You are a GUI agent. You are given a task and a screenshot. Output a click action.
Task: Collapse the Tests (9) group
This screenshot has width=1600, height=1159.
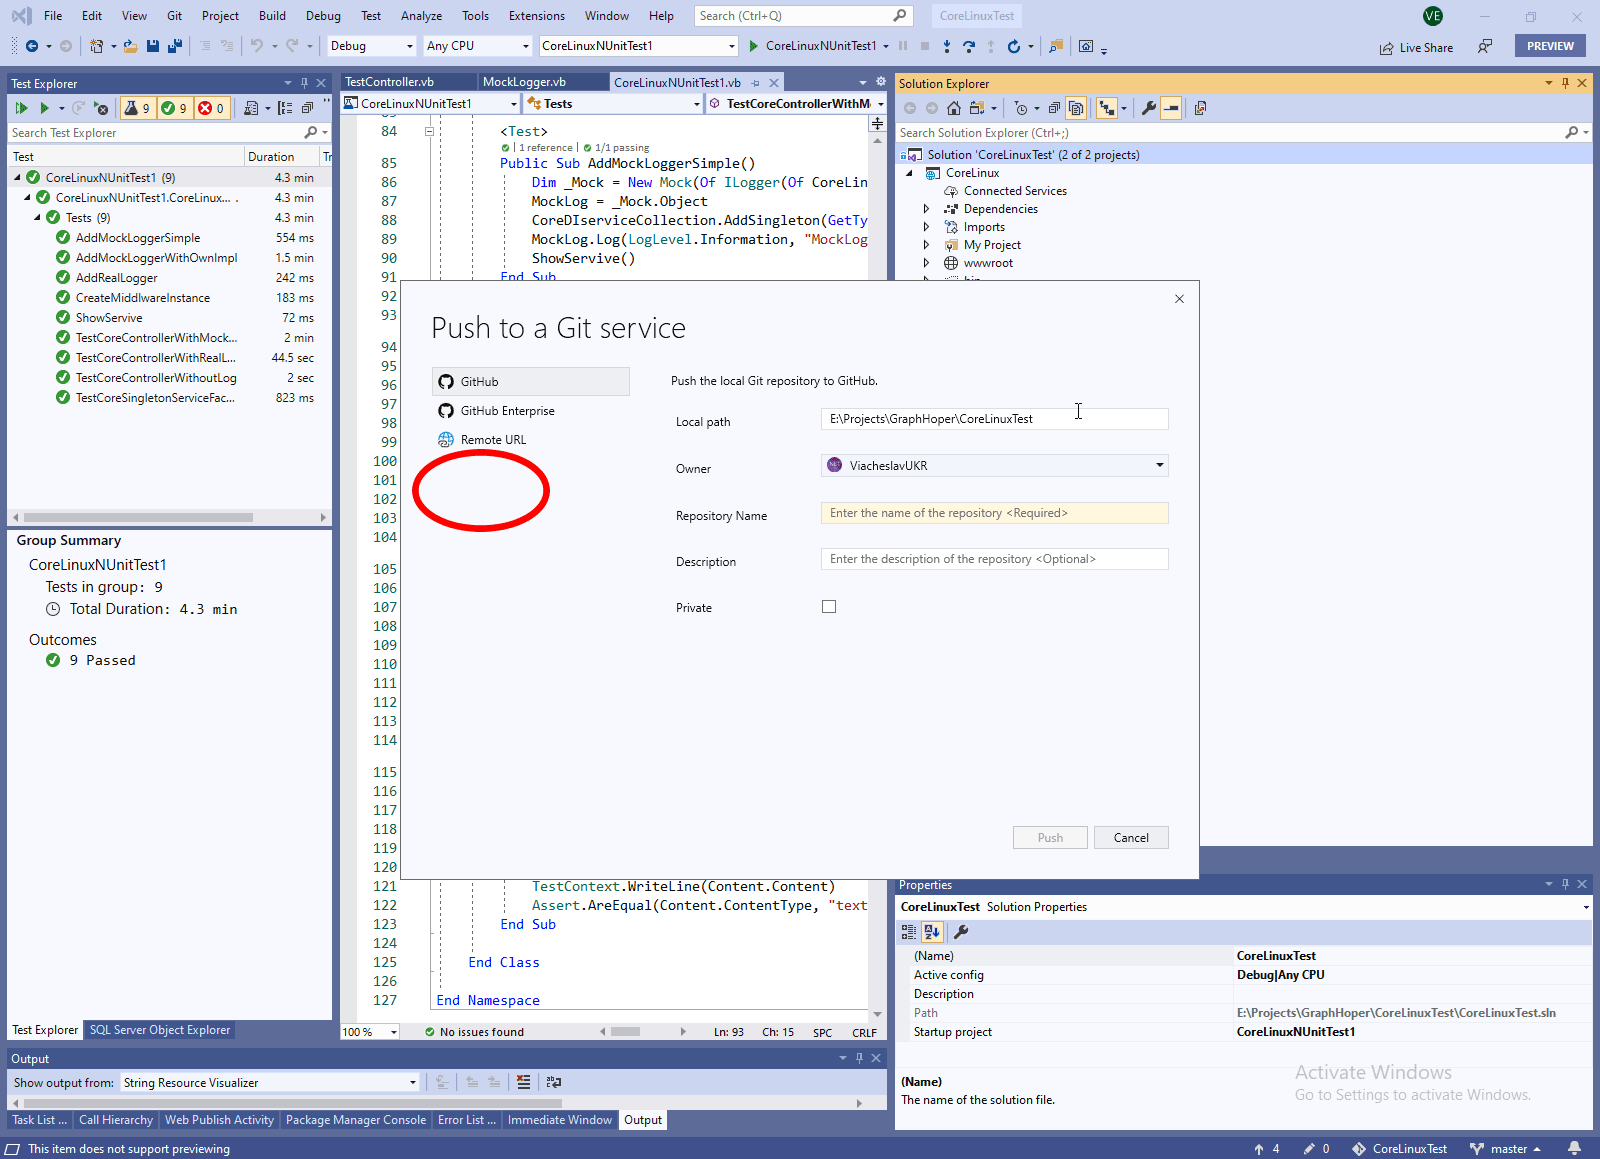pyautogui.click(x=38, y=218)
